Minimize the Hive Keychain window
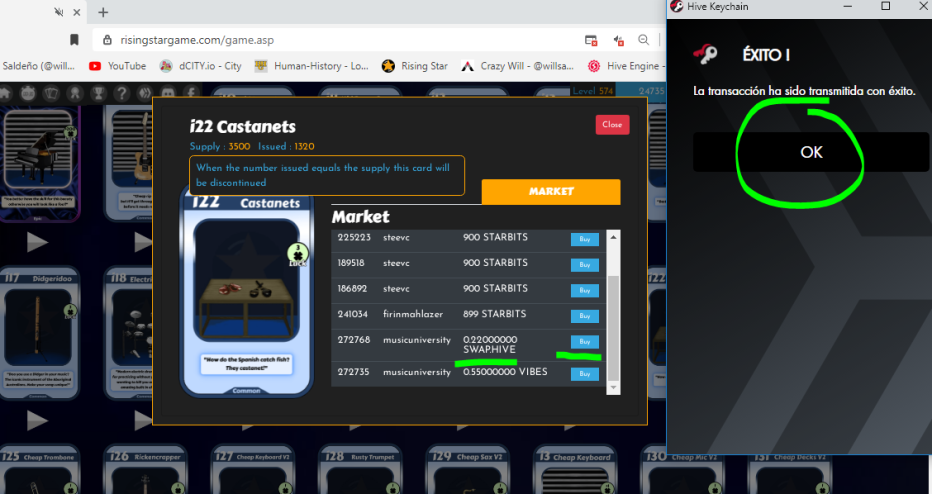The image size is (932, 494). [850, 7]
